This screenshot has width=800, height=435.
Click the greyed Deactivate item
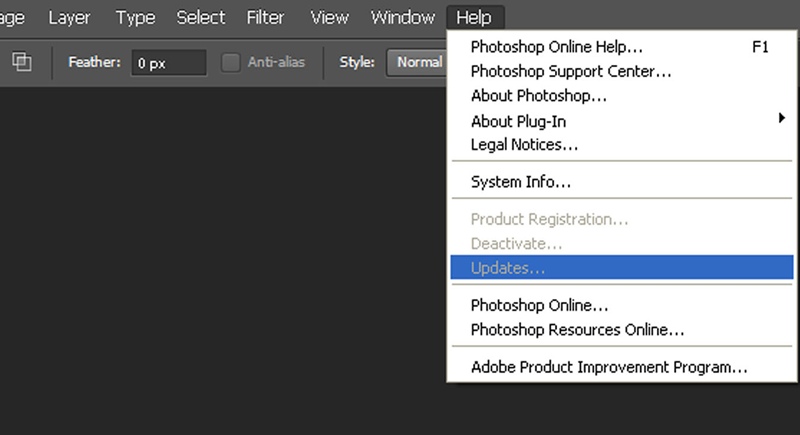(x=621, y=244)
